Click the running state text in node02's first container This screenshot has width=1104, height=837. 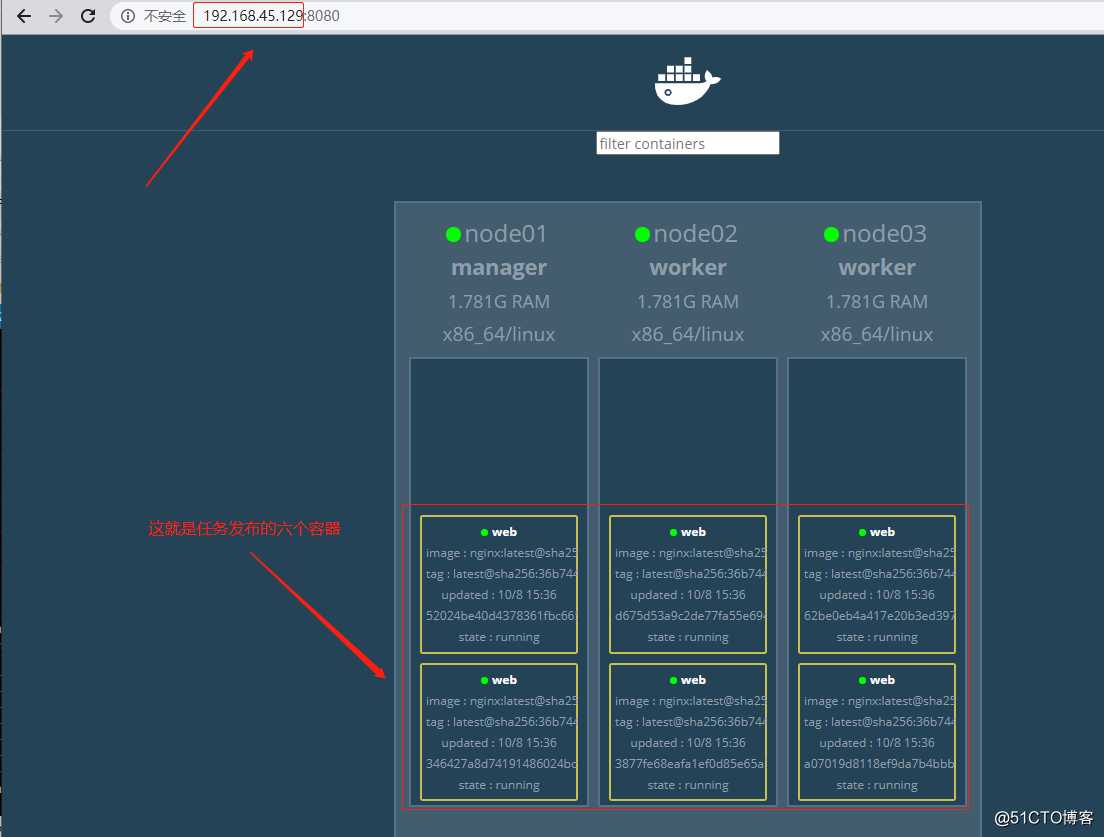[687, 637]
